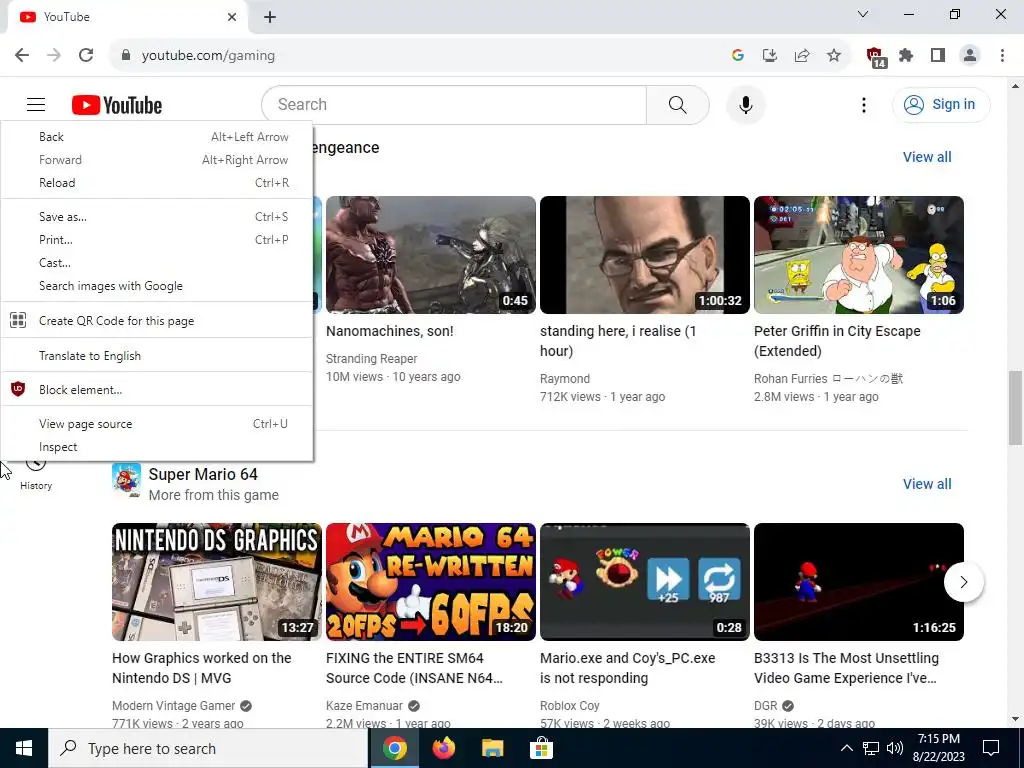The image size is (1024, 768).
Task: Open Mario 64 Re-Written video thumbnail
Action: (x=430, y=582)
